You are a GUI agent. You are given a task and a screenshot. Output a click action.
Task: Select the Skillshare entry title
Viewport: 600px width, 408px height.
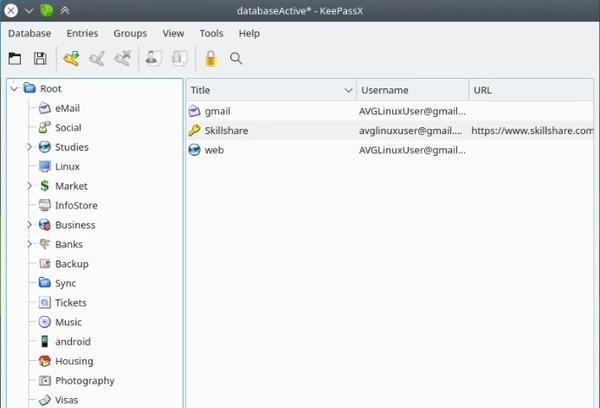point(226,131)
